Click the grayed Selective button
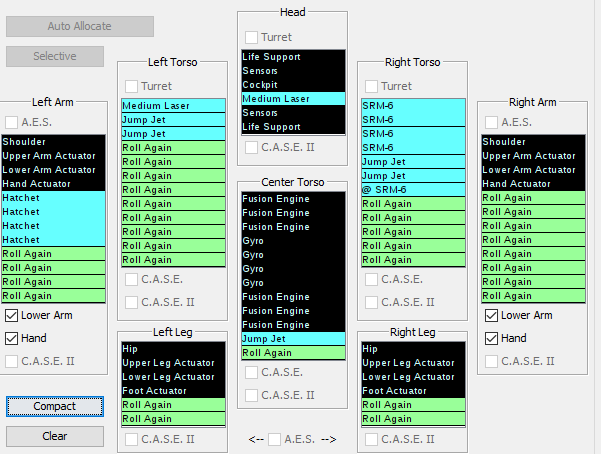Screen dimensions: 601x454 pos(55,56)
